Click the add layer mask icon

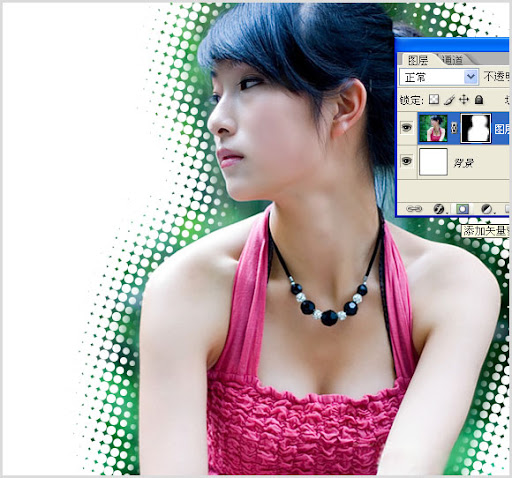[x=462, y=209]
